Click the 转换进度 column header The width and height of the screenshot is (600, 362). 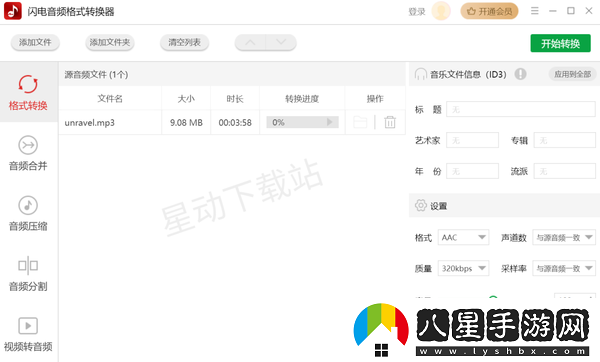(302, 99)
